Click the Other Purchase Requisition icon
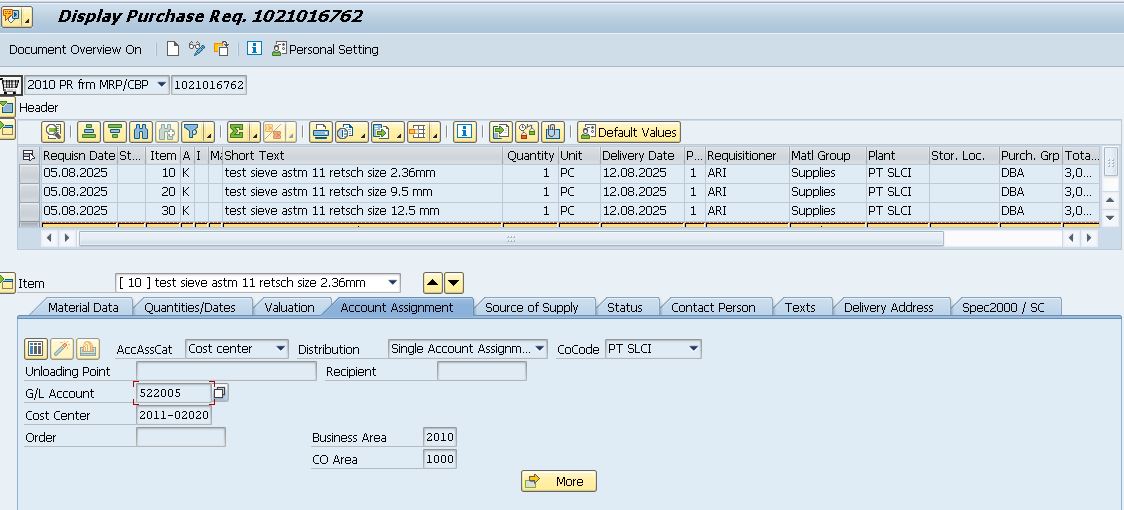Screen dimensions: 1124x510 (222, 49)
